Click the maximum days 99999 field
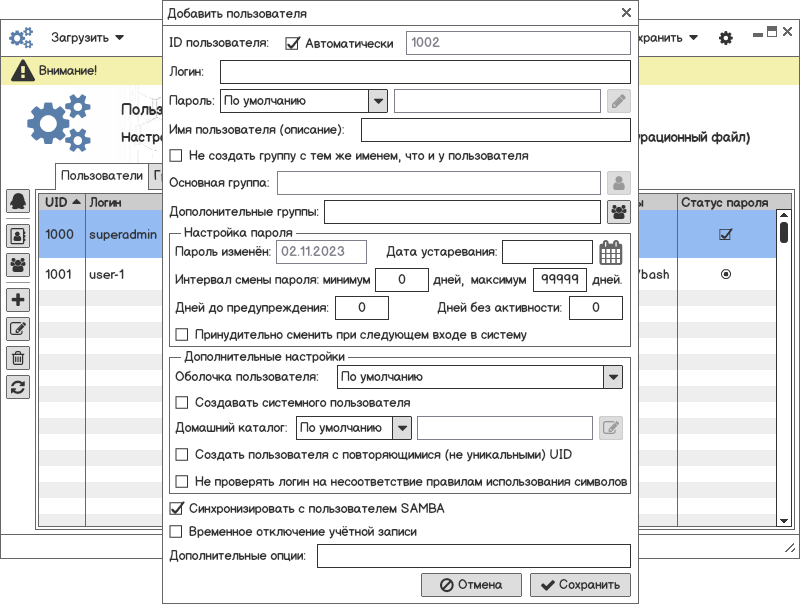The height and width of the screenshot is (604, 800). 560,280
